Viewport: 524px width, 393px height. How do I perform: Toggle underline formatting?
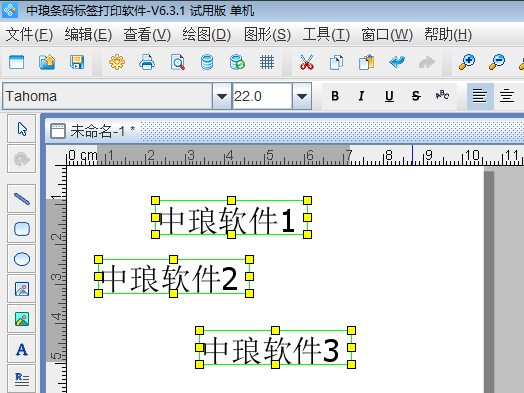[x=389, y=96]
